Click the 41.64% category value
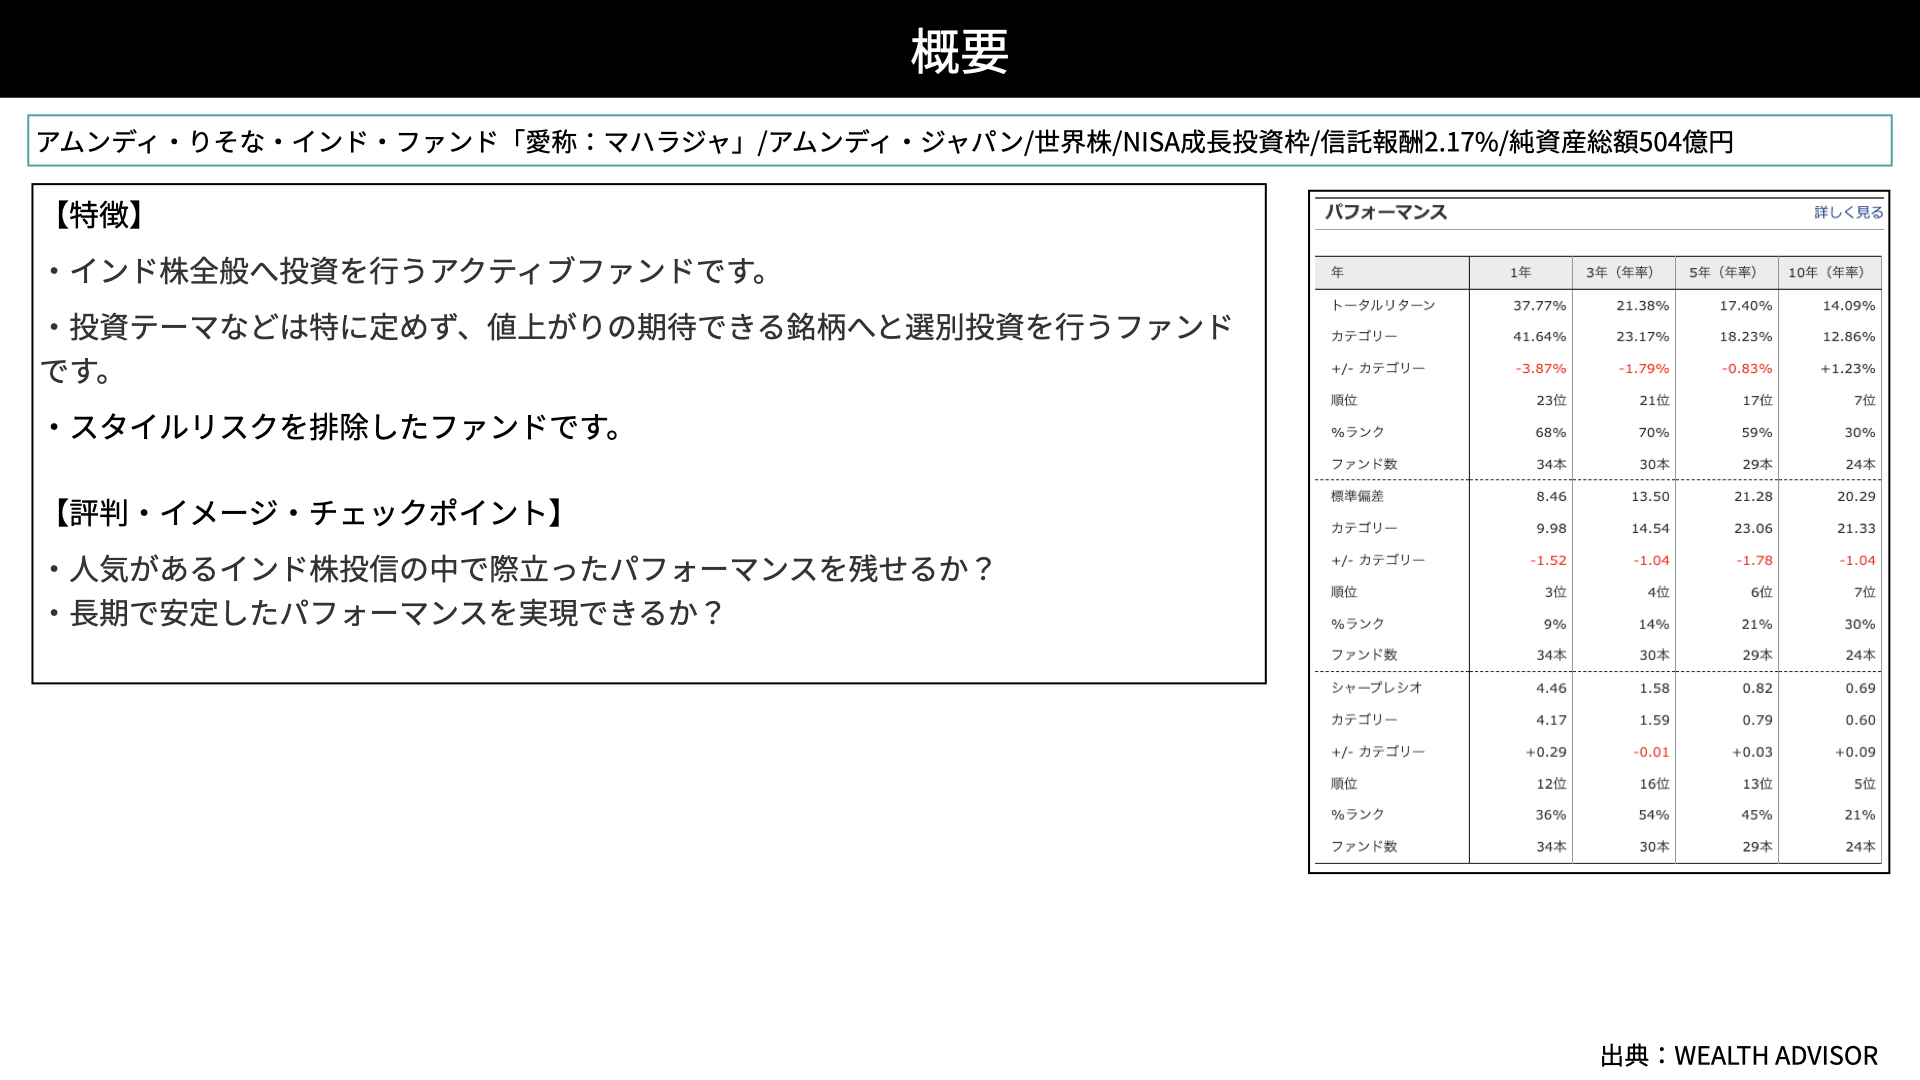This screenshot has width=1920, height=1080. 1539,337
